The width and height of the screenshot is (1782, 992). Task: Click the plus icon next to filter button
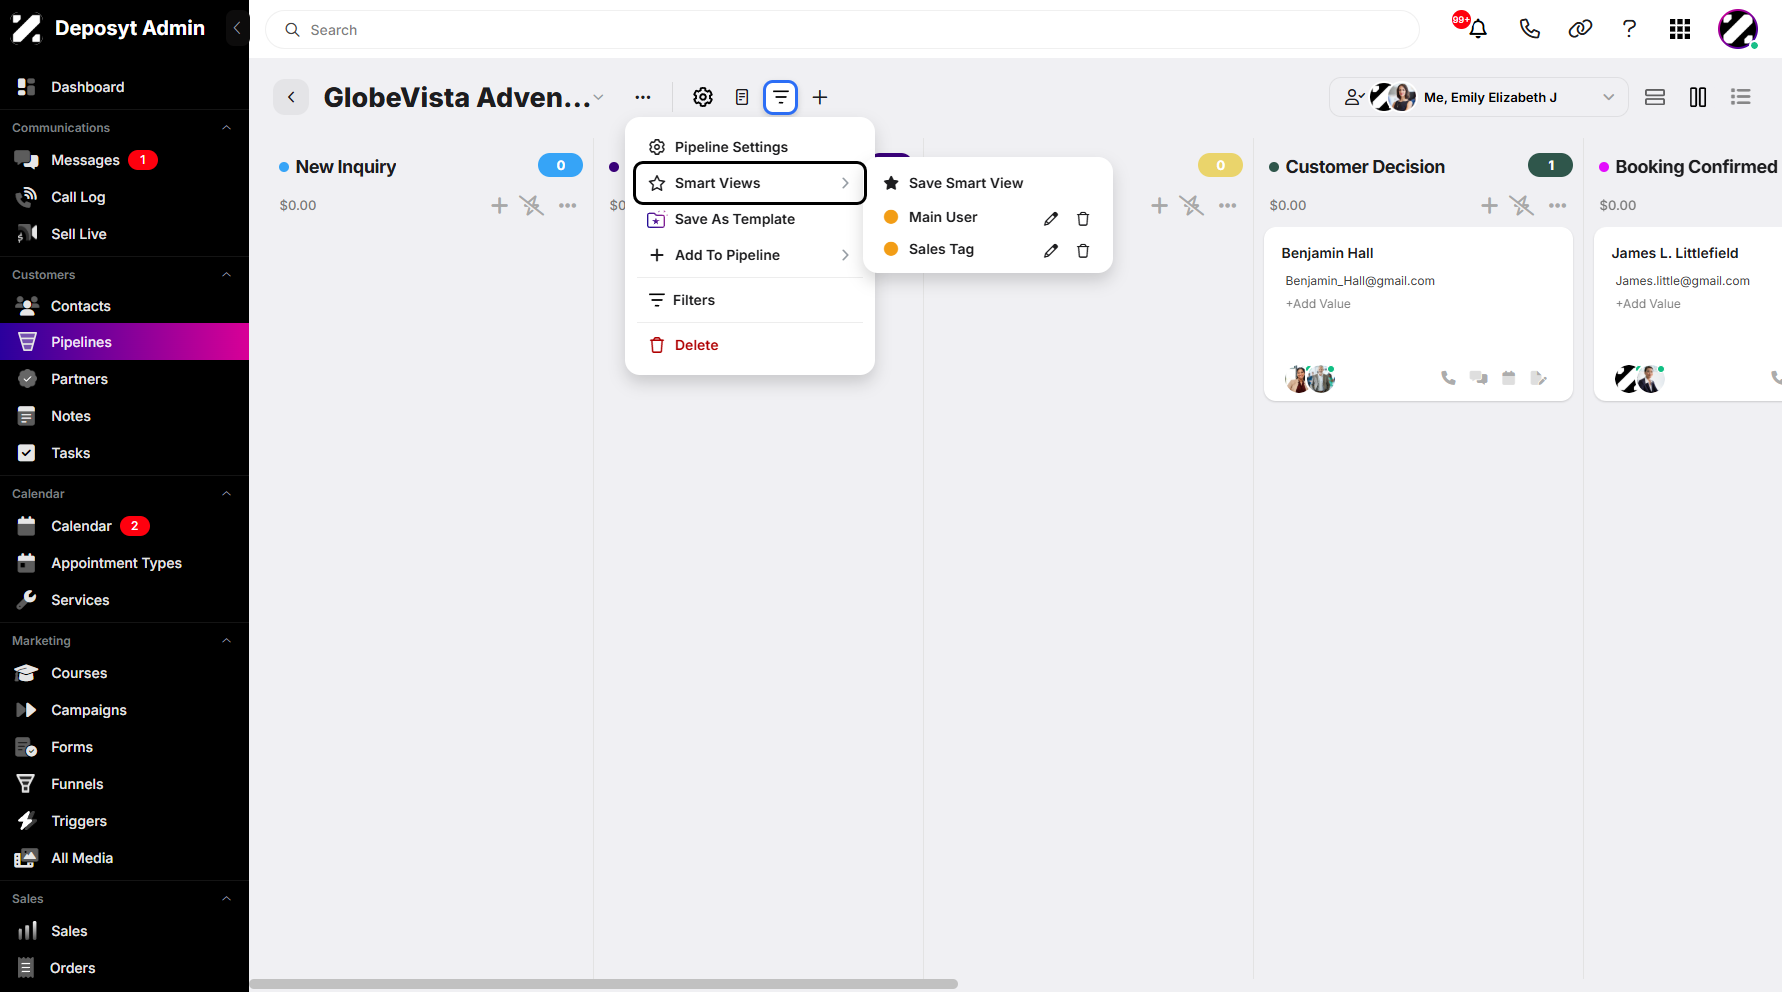point(820,97)
